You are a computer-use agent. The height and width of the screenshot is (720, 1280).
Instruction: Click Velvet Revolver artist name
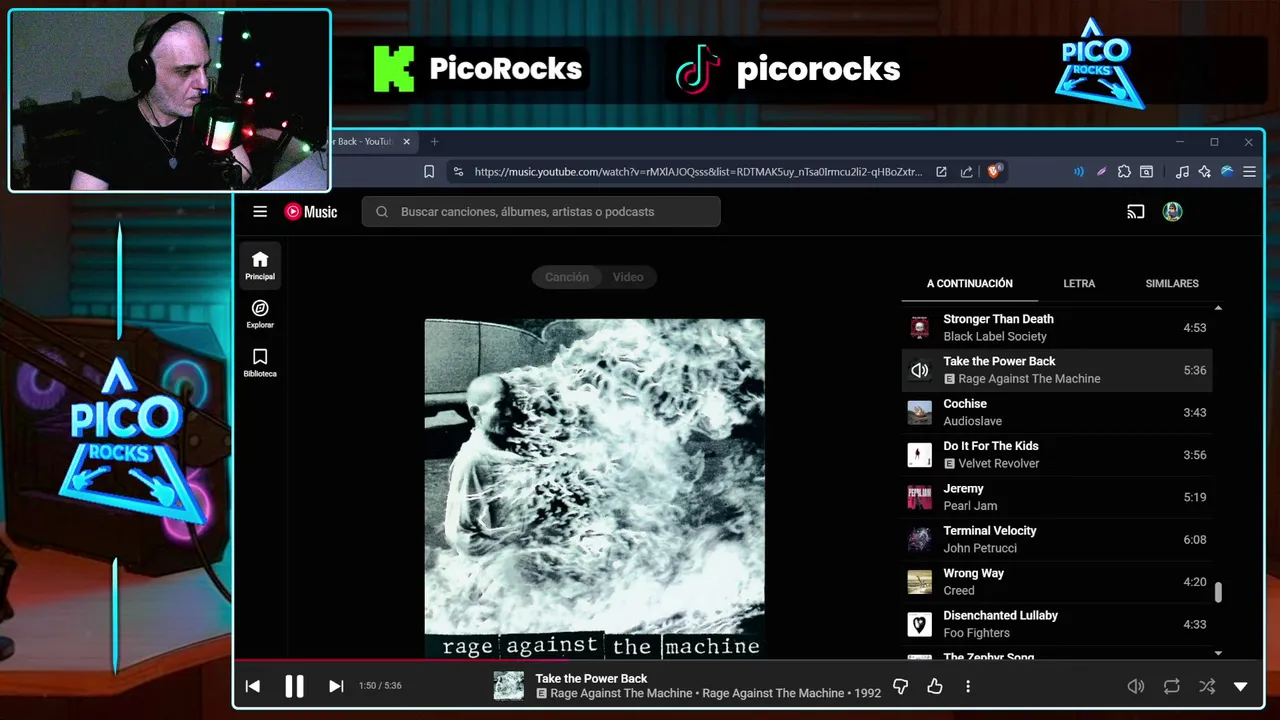coord(999,463)
